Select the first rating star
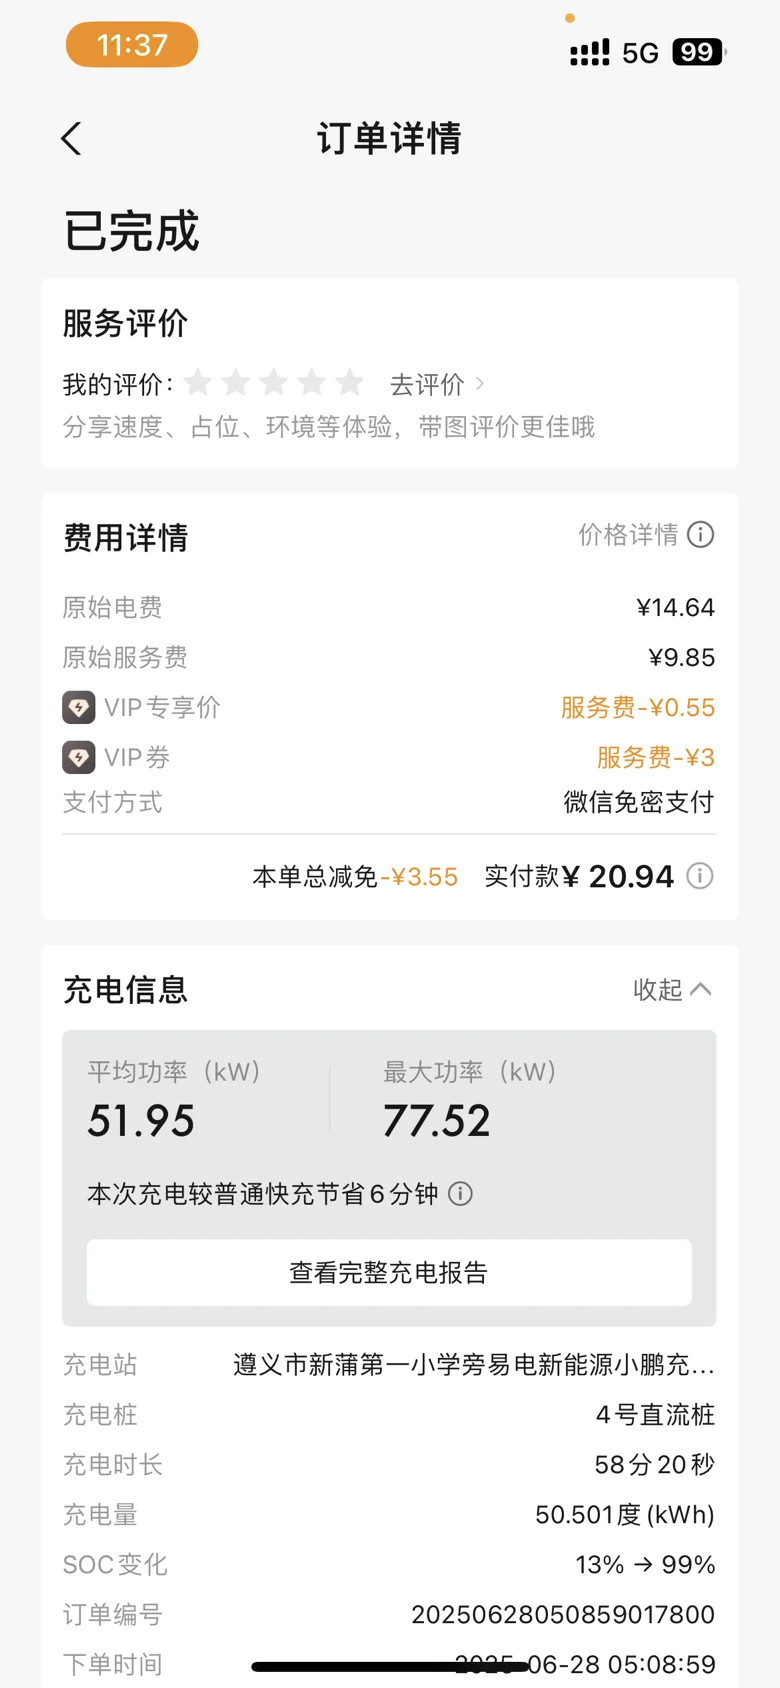This screenshot has width=780, height=1688. point(198,382)
